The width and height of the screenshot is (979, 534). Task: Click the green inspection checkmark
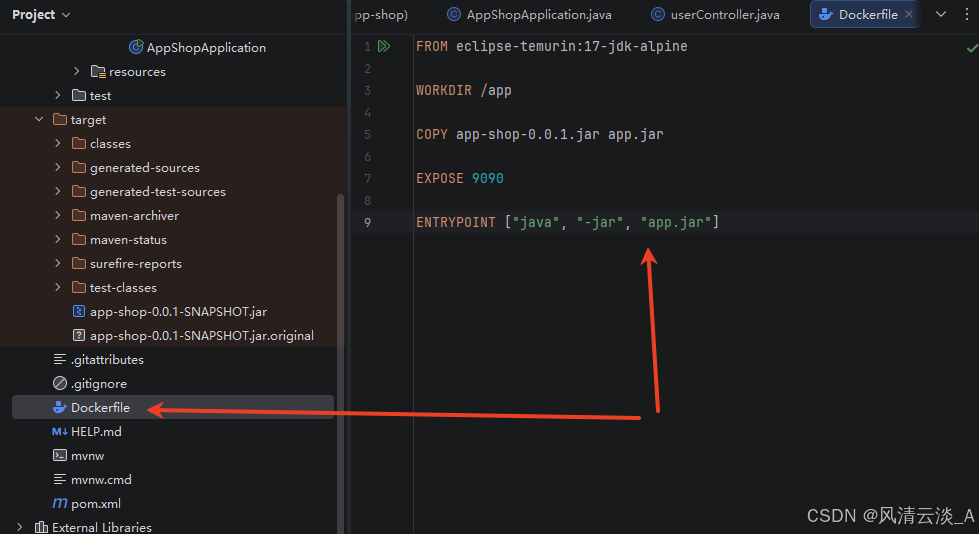pyautogui.click(x=972, y=47)
